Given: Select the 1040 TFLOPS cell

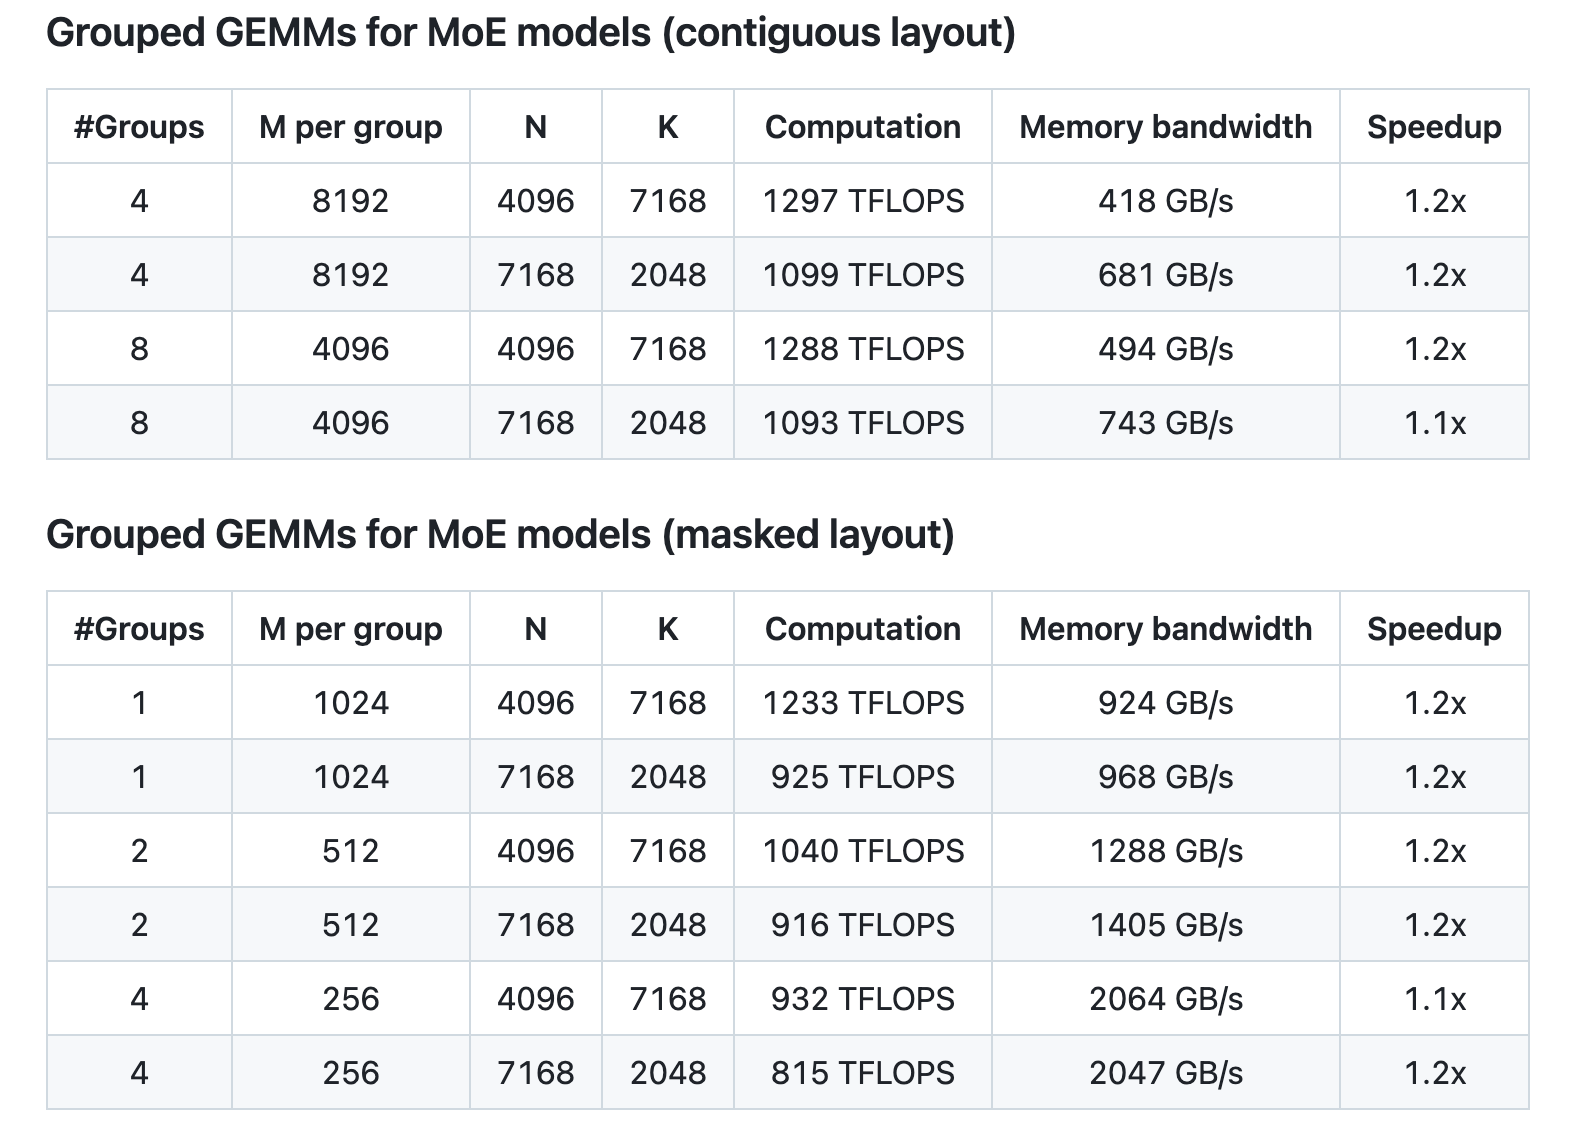Looking at the screenshot, I should (863, 851).
